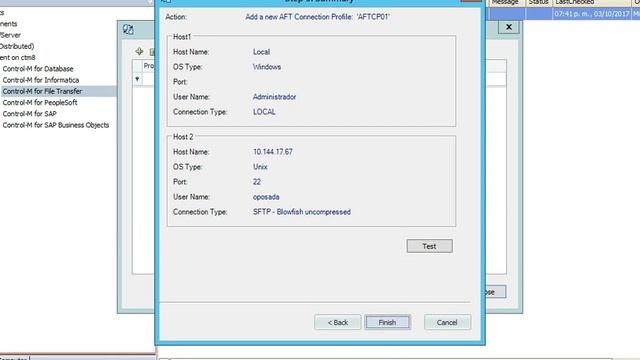
Task: Click the 'ent on ctm8' tree node
Action: [18, 58]
